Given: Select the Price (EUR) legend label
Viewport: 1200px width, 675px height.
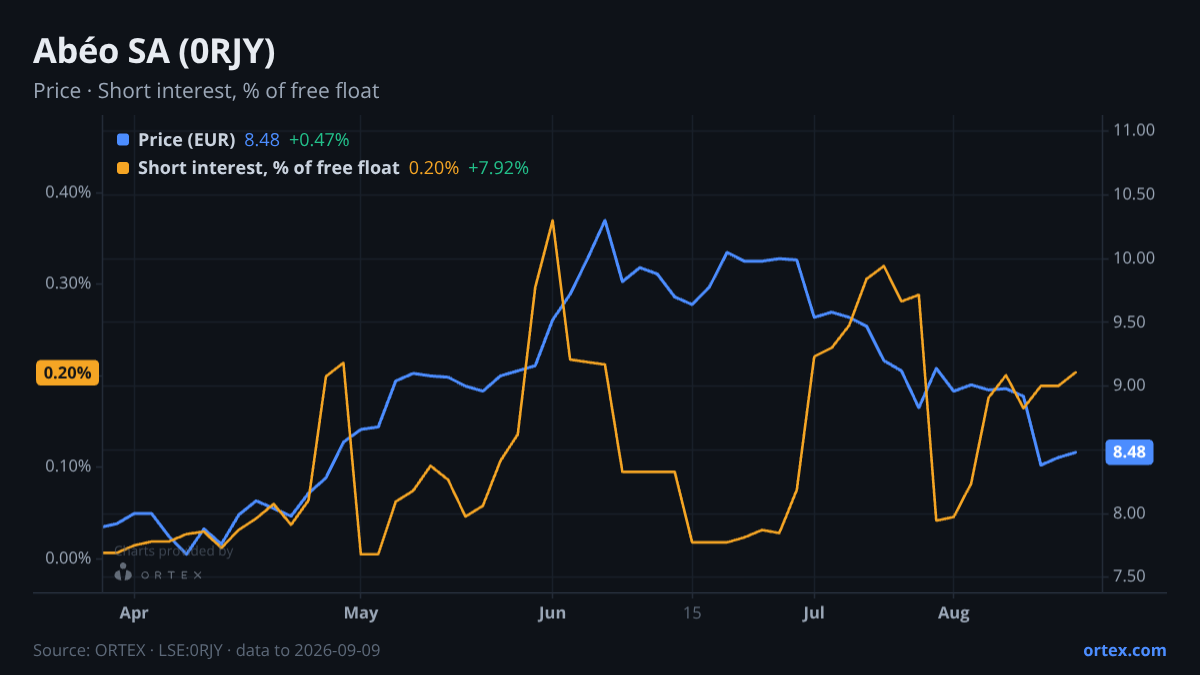Looking at the screenshot, I should 187,140.
